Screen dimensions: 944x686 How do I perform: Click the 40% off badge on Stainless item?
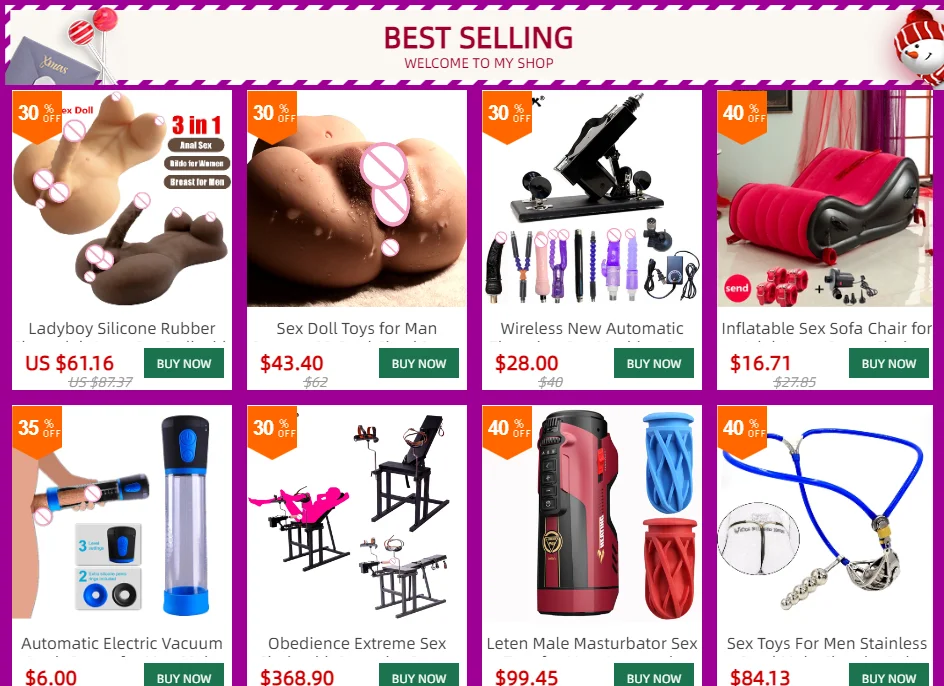742,431
